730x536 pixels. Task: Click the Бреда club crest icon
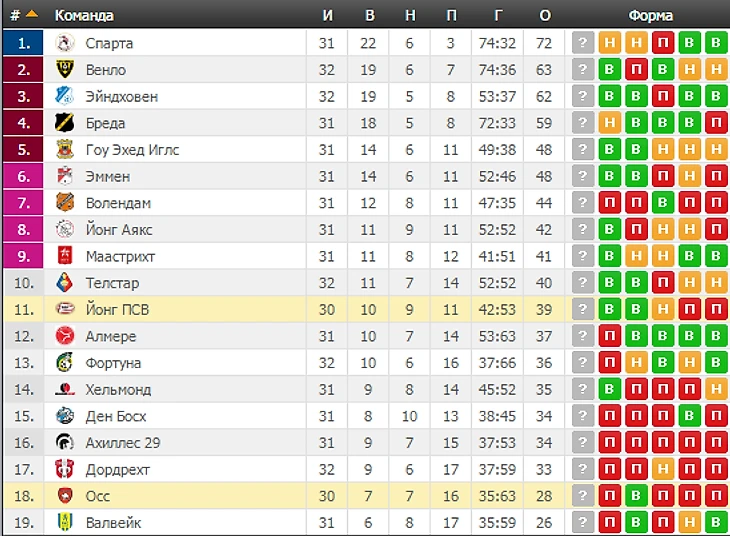coord(65,123)
